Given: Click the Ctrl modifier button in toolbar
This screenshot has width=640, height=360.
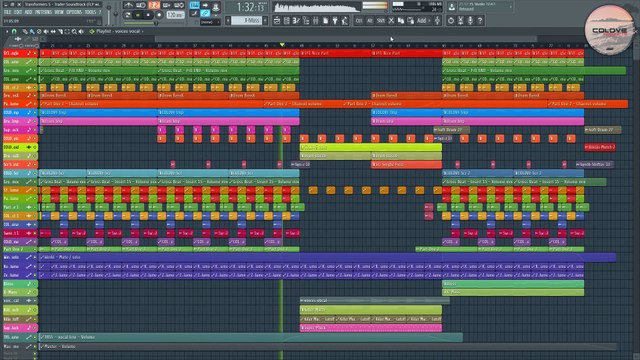Looking at the screenshot, I should [x=359, y=20].
